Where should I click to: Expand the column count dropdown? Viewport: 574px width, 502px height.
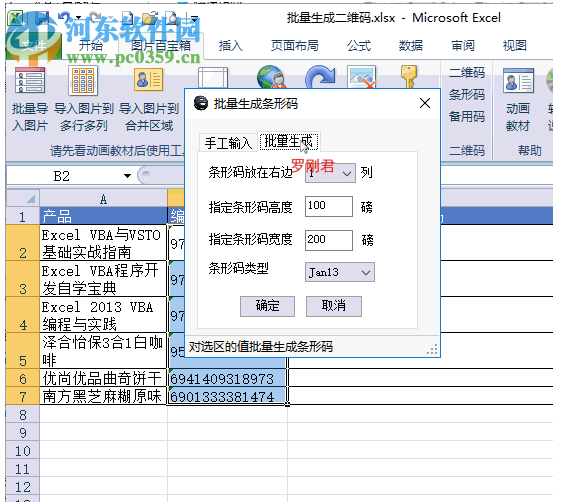click(x=347, y=173)
